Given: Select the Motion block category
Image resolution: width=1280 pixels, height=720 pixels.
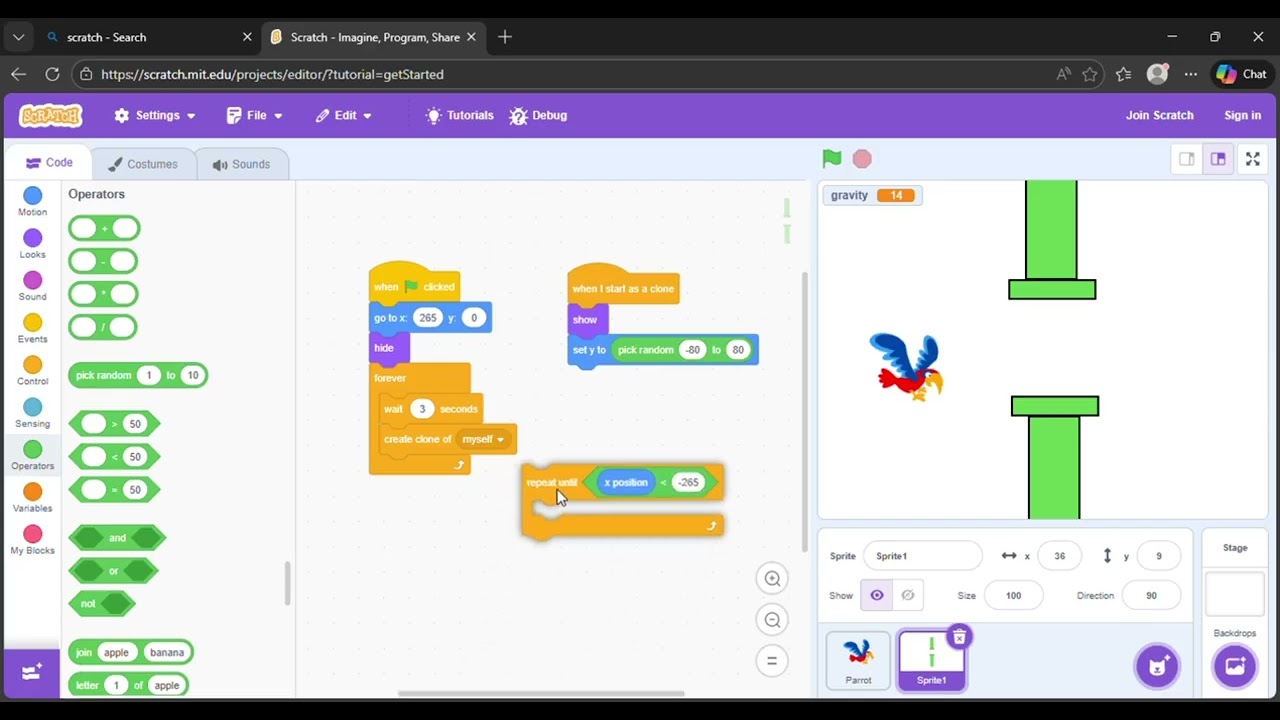Looking at the screenshot, I should [x=33, y=201].
